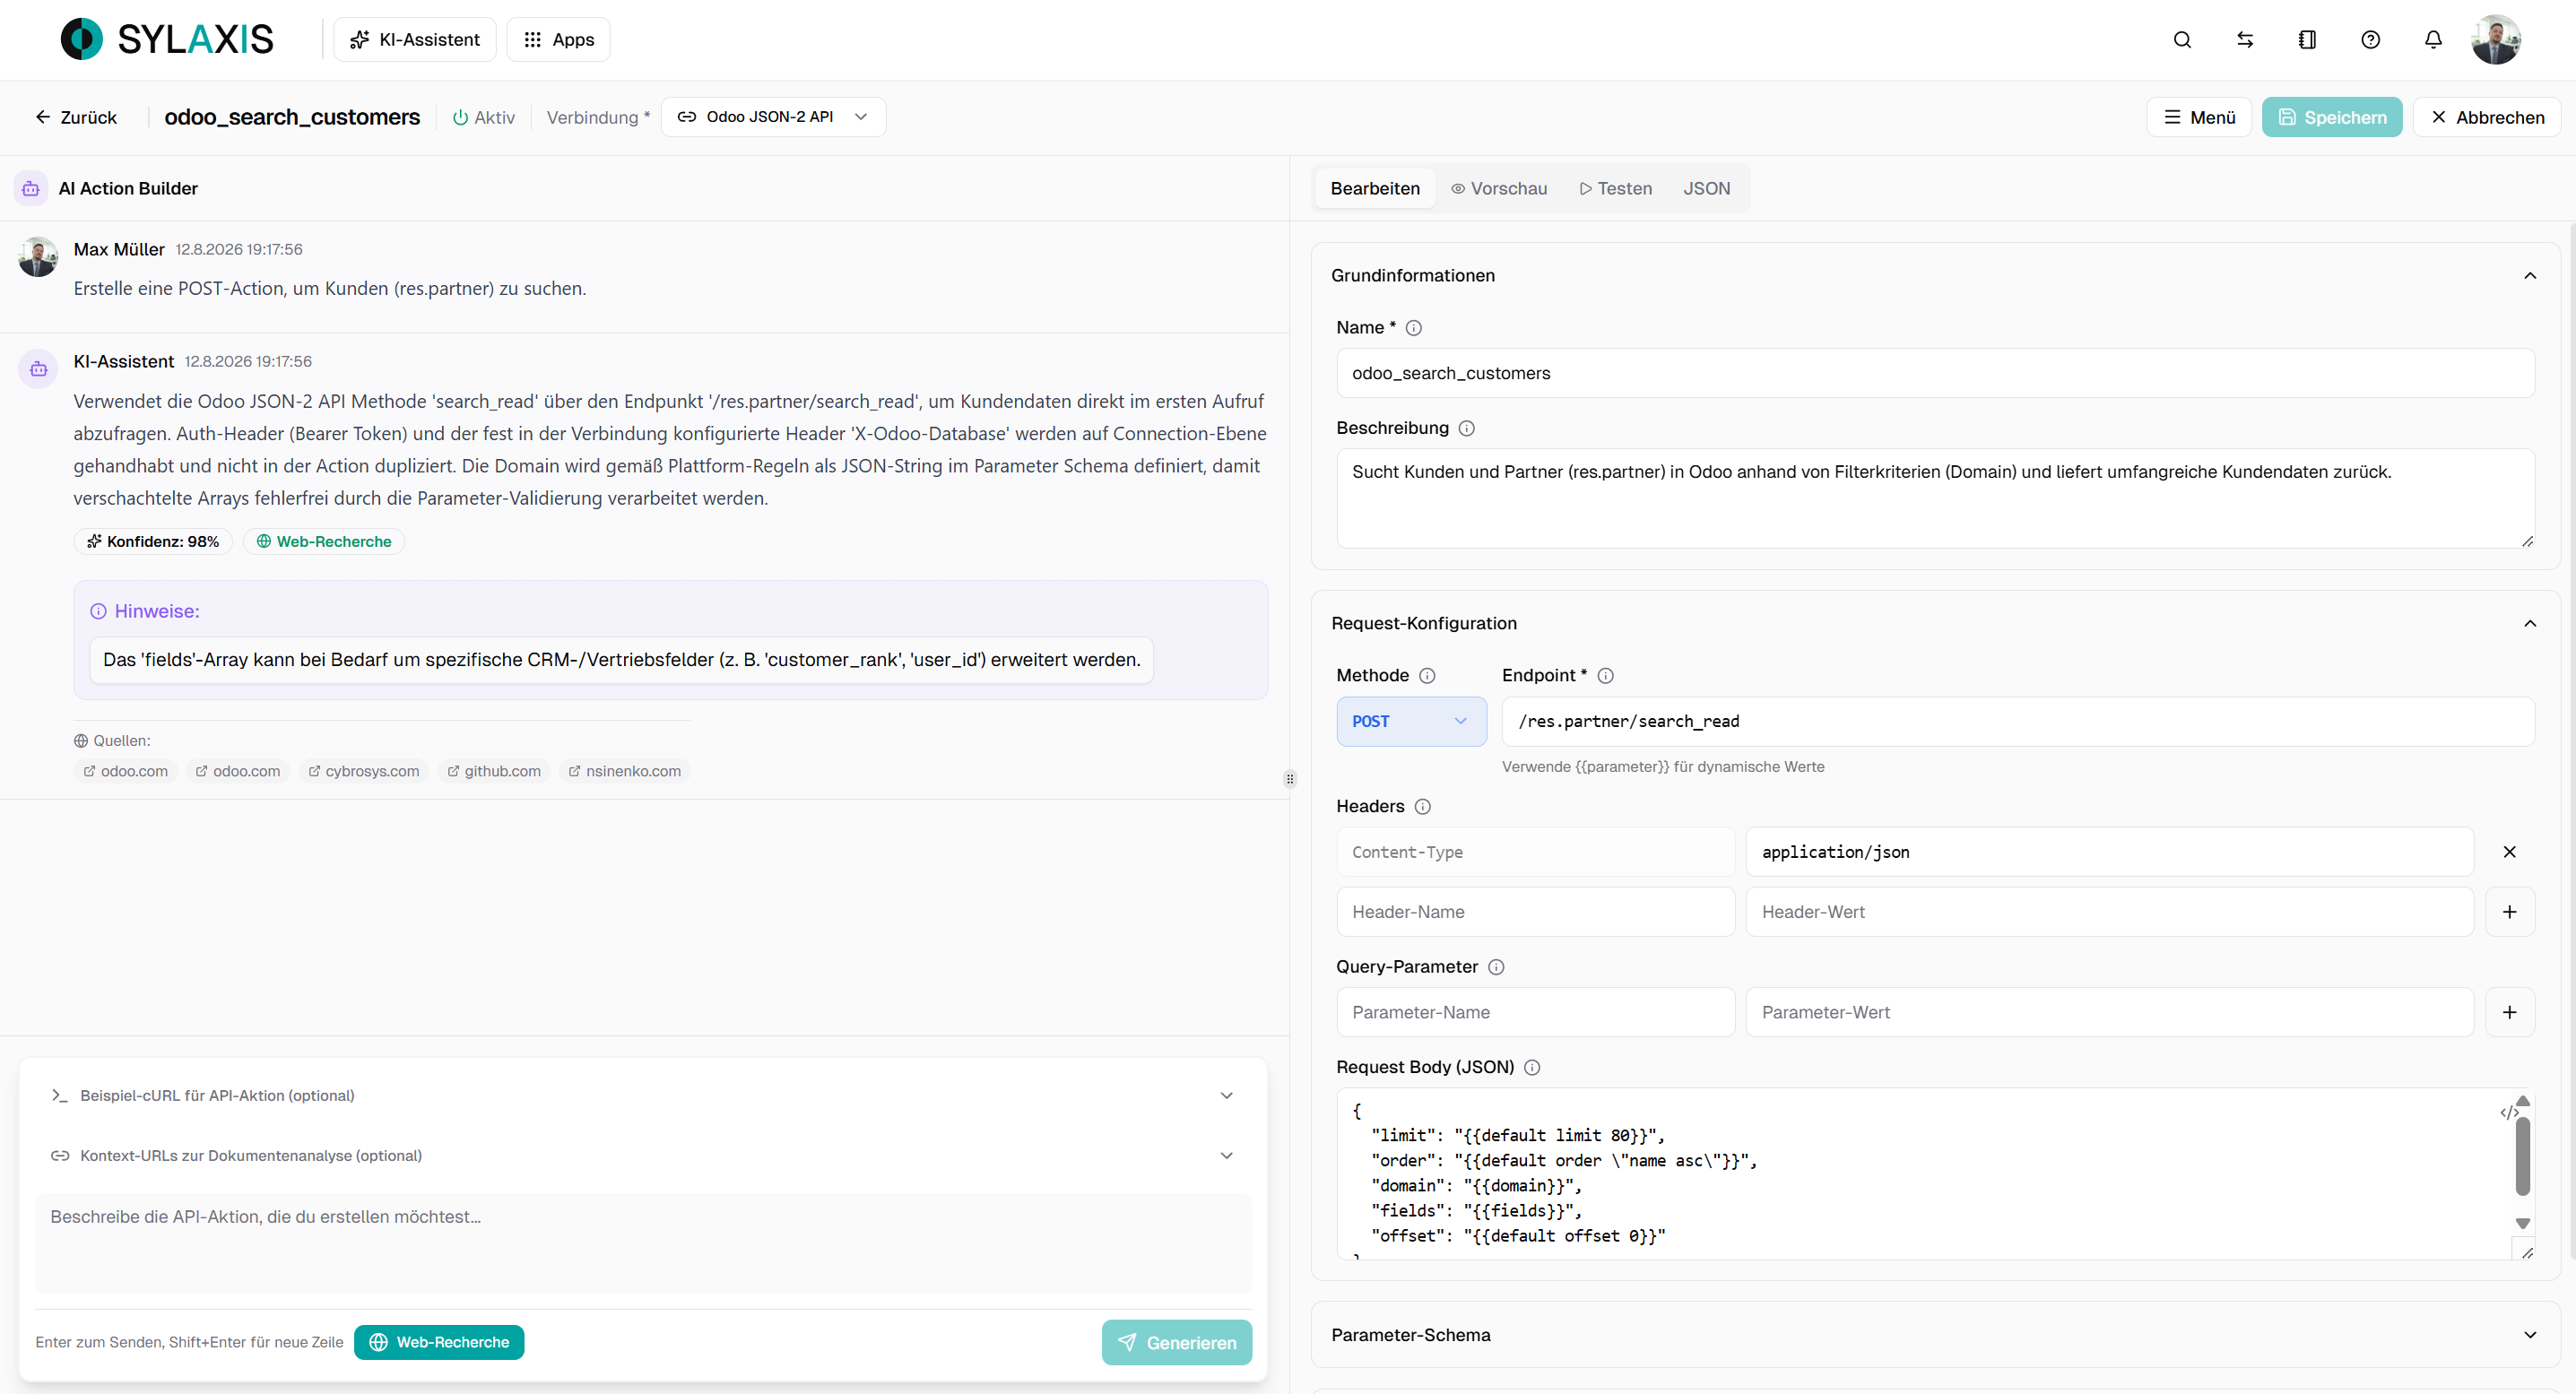Open the Apps launcher
The image size is (2576, 1394).
pyautogui.click(x=558, y=40)
